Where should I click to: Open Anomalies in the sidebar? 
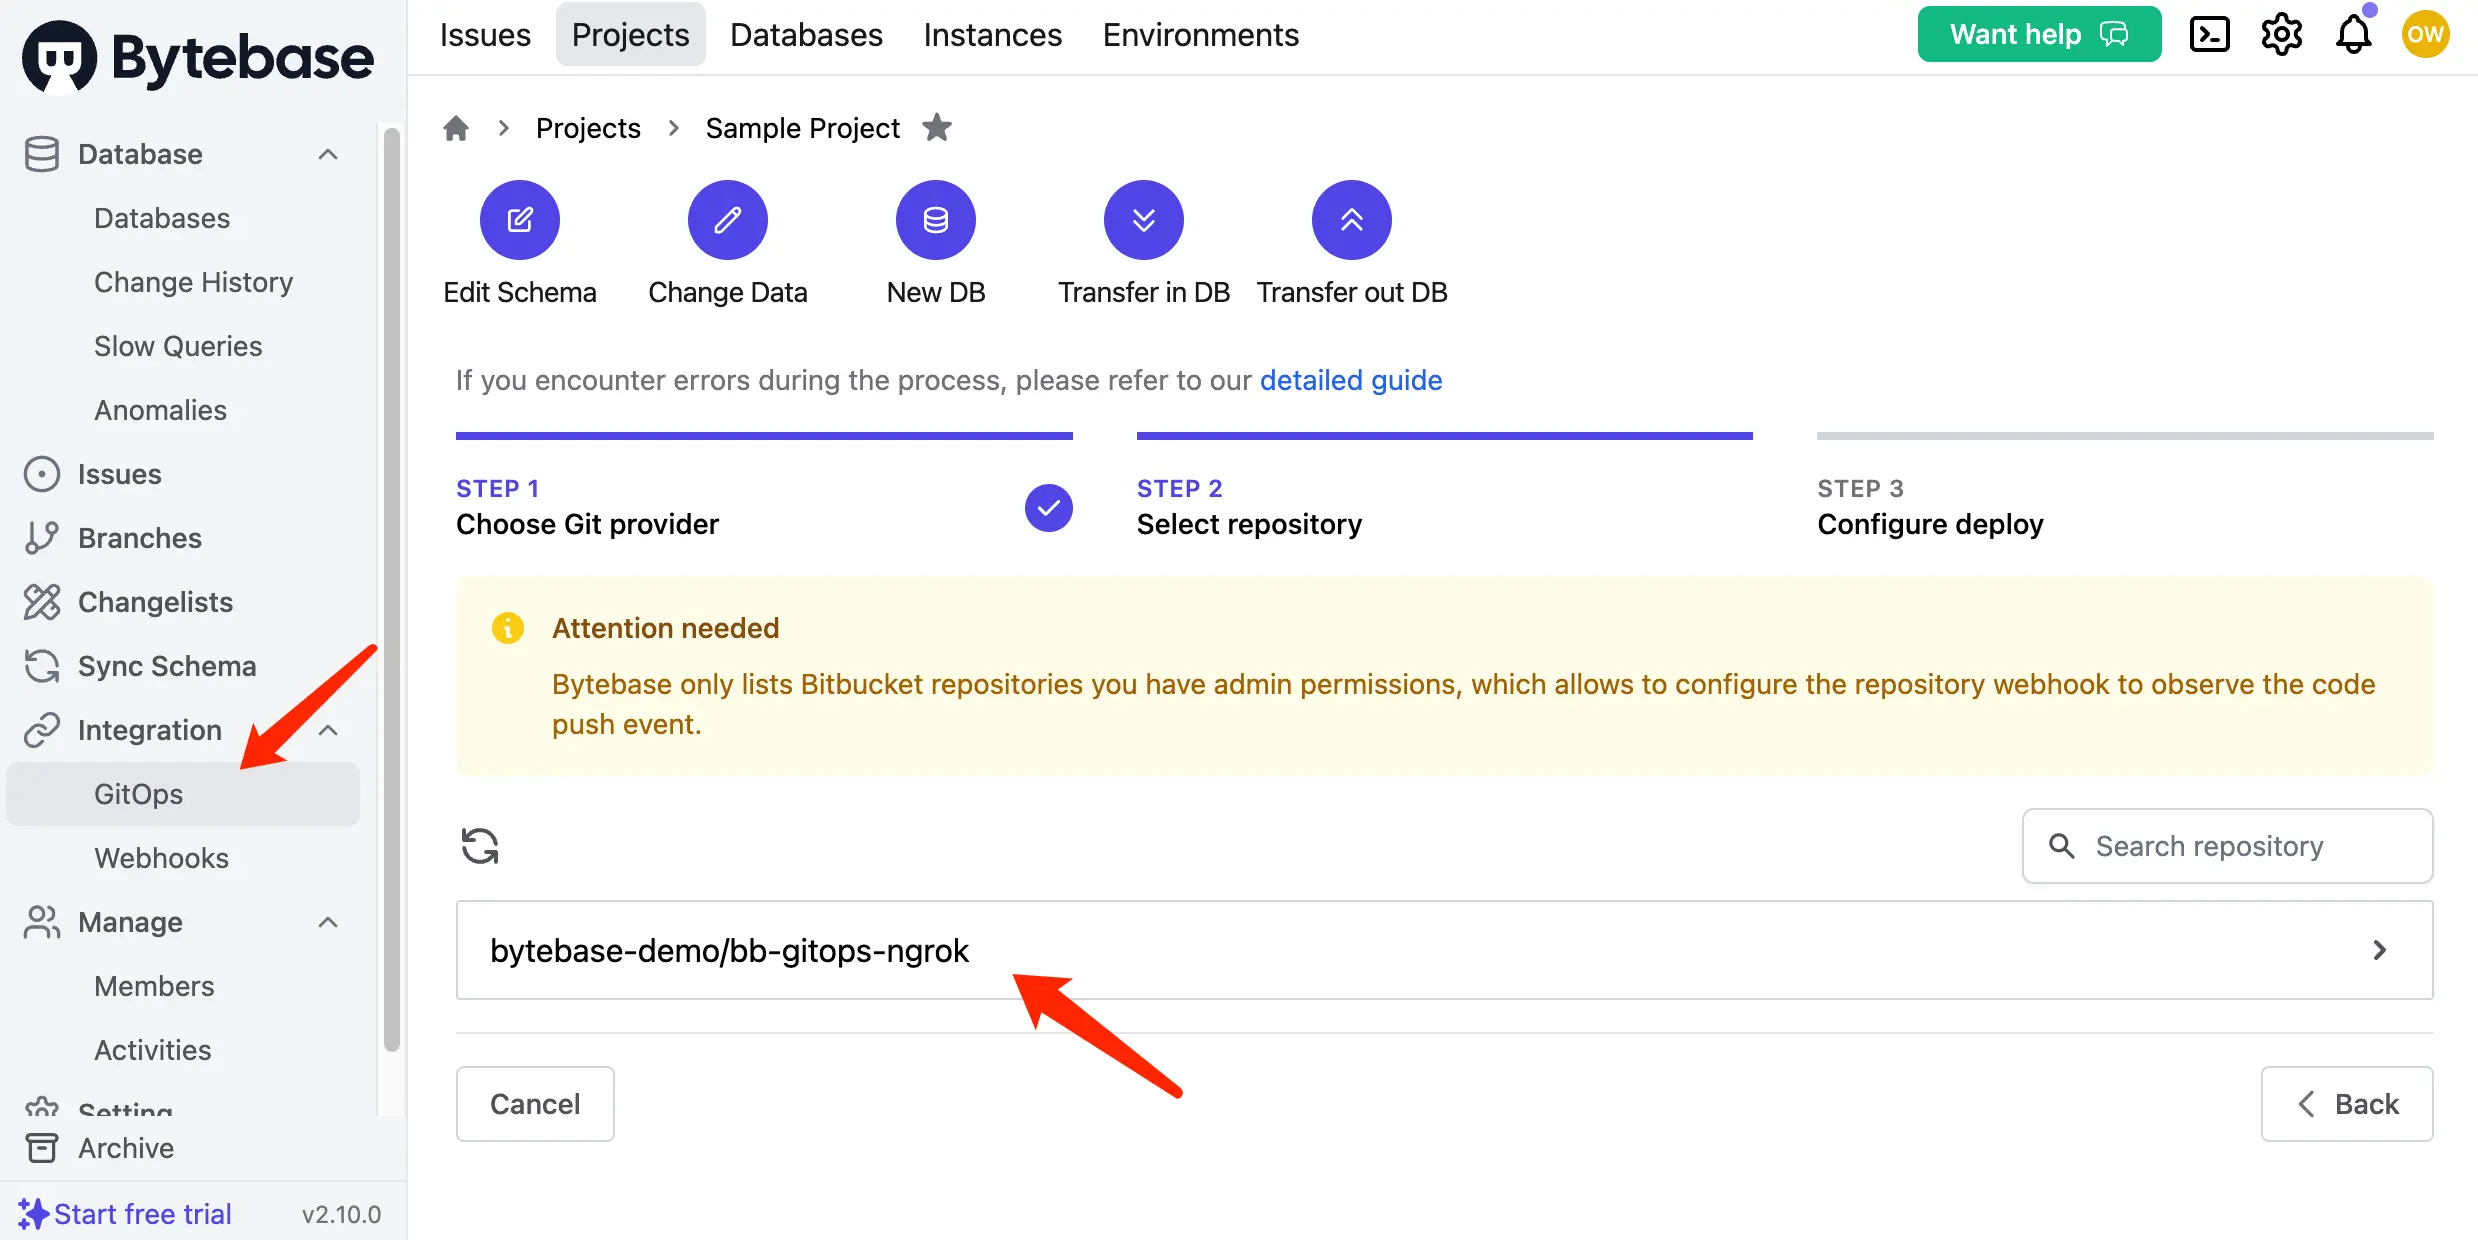[160, 410]
